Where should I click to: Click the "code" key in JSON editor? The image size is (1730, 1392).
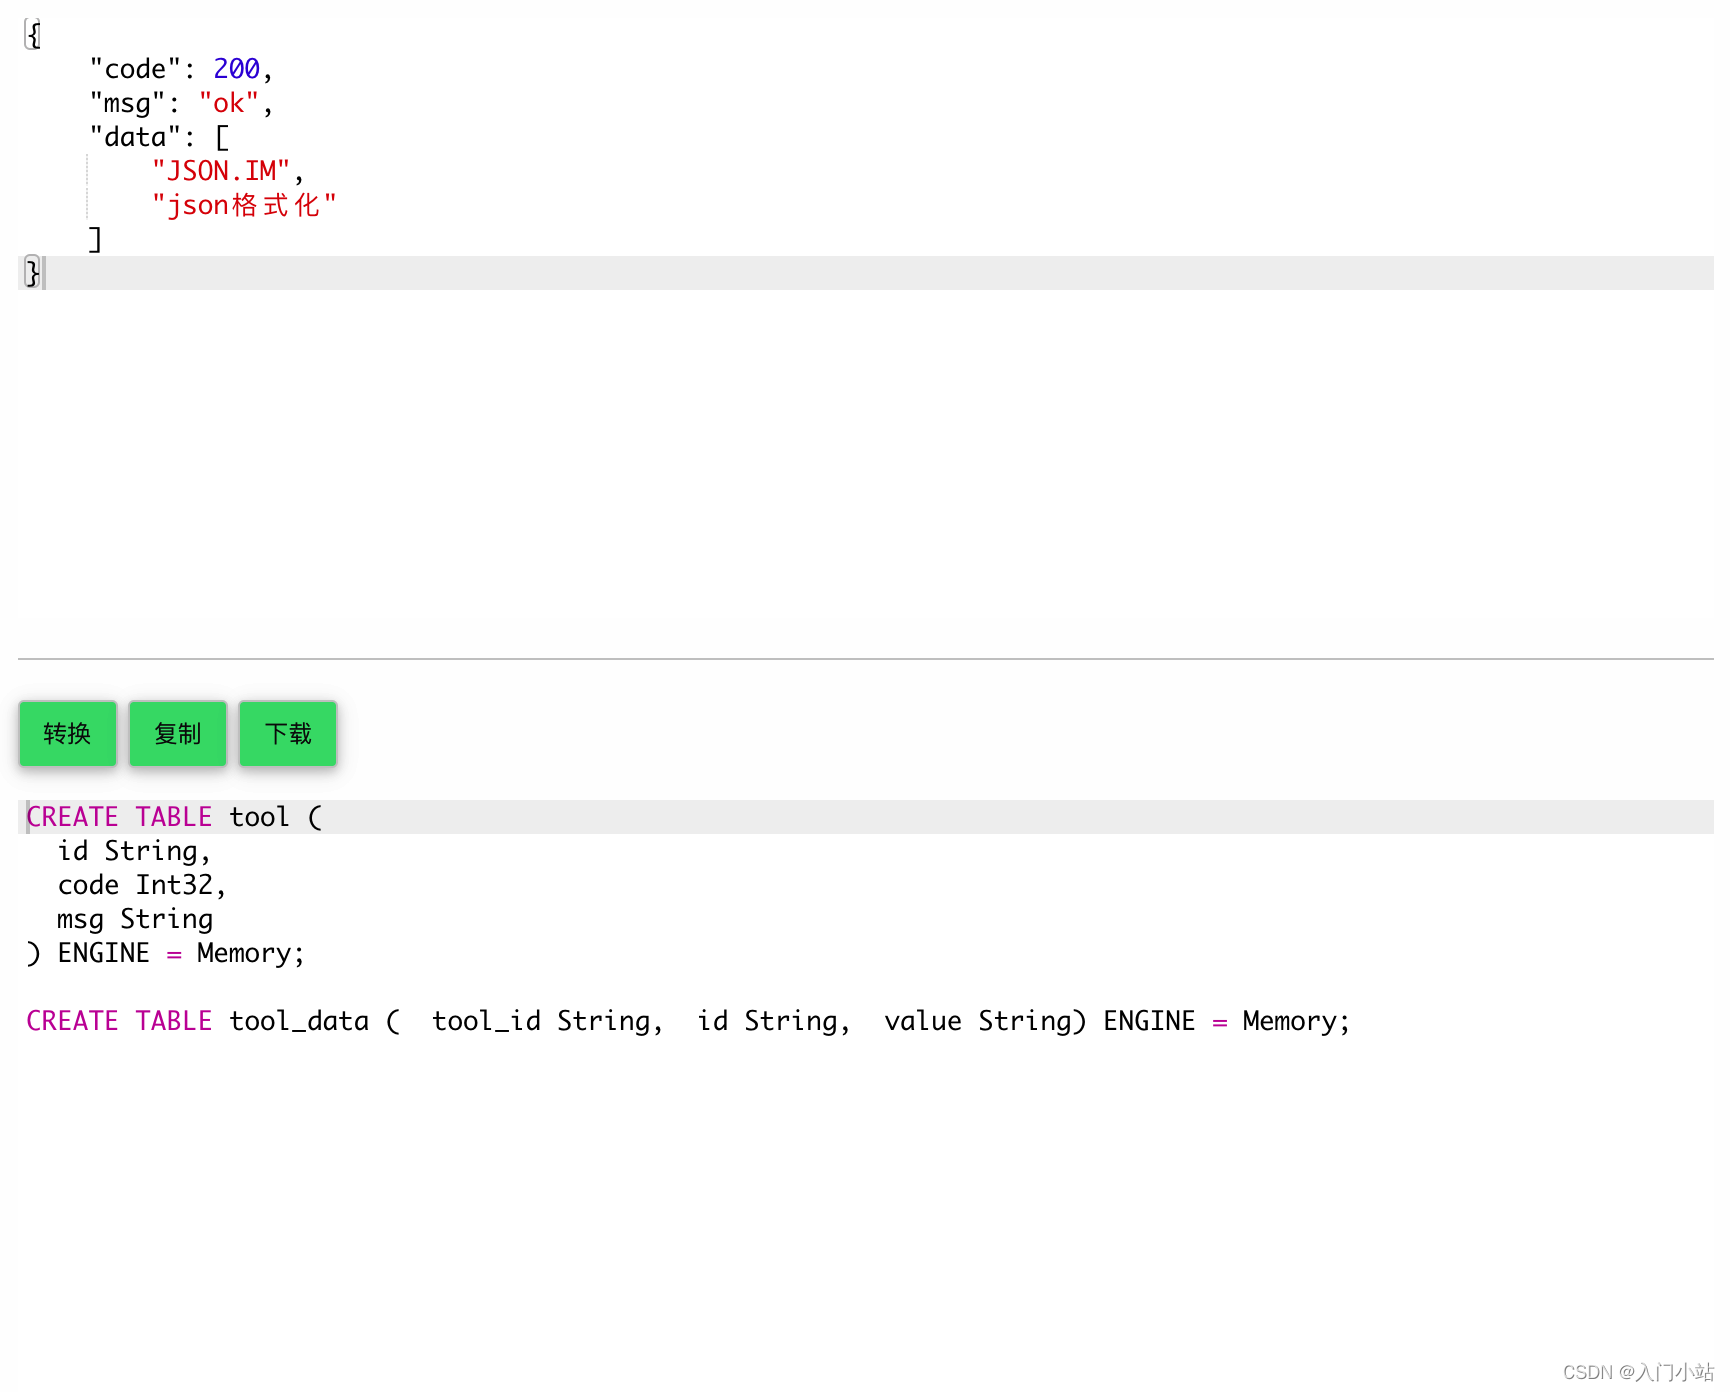point(135,69)
